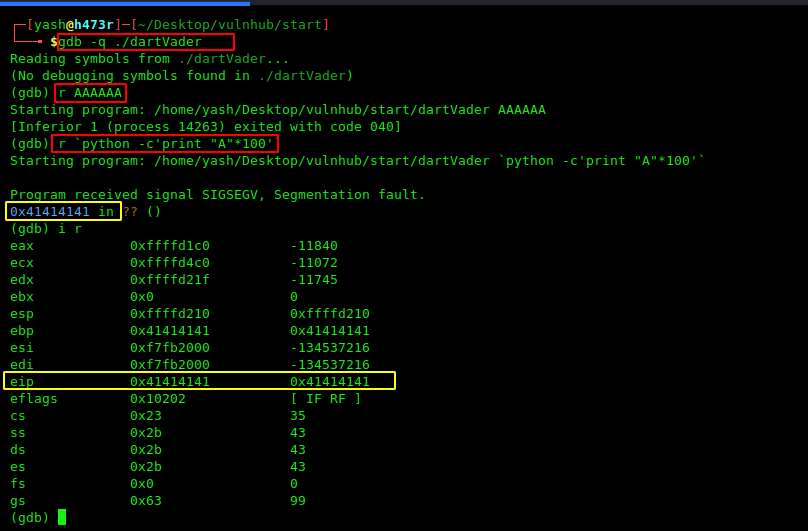Click the ebx register row label
This screenshot has height=531, width=808.
[22, 297]
